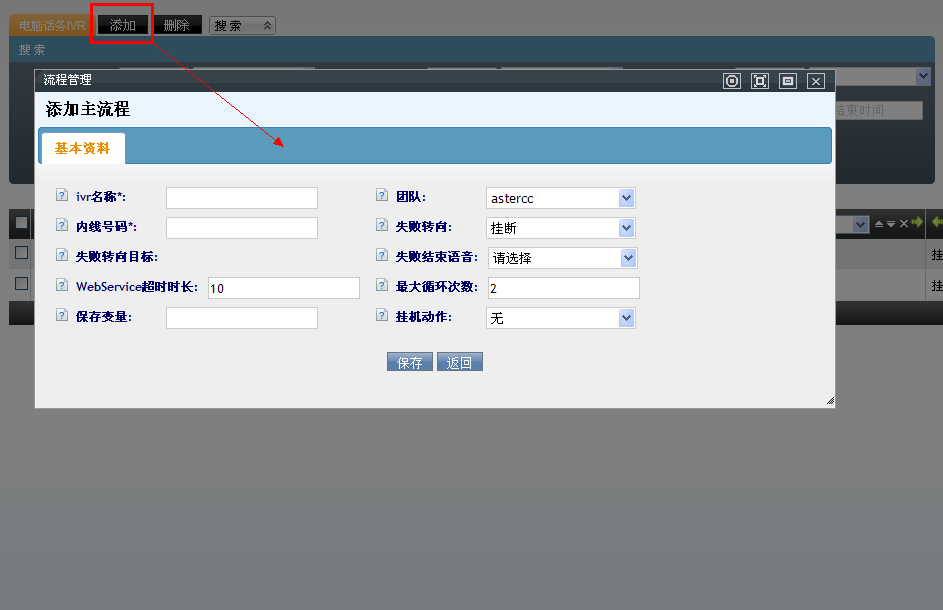943x610 pixels.
Task: Click help icon beside ivr名称 field
Action: (x=62, y=196)
